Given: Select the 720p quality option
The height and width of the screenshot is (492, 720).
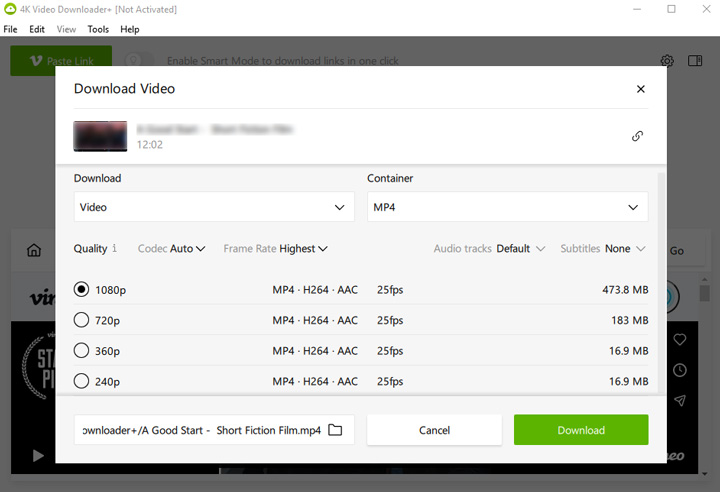Looking at the screenshot, I should (81, 320).
